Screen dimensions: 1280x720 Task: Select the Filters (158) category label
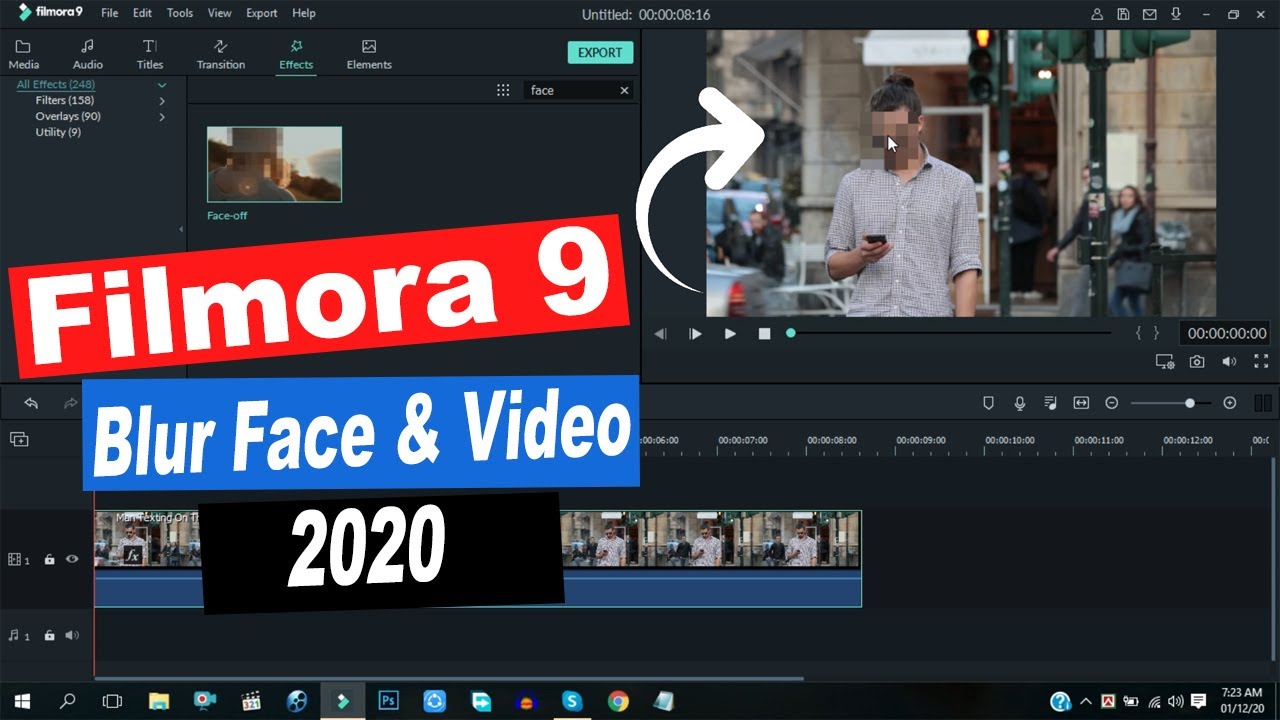pos(65,100)
